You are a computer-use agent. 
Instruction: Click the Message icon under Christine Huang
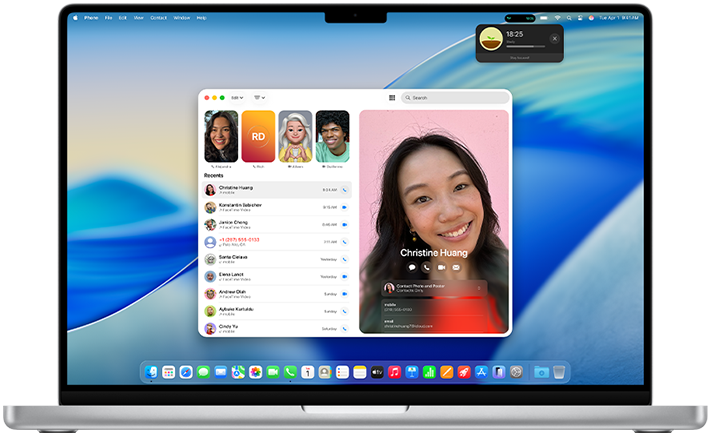[412, 267]
